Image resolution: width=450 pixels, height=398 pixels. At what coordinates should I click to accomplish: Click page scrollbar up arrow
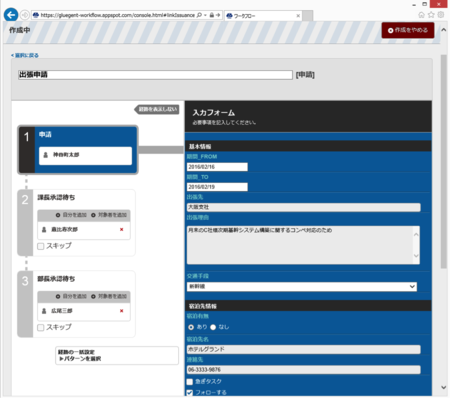[443, 30]
